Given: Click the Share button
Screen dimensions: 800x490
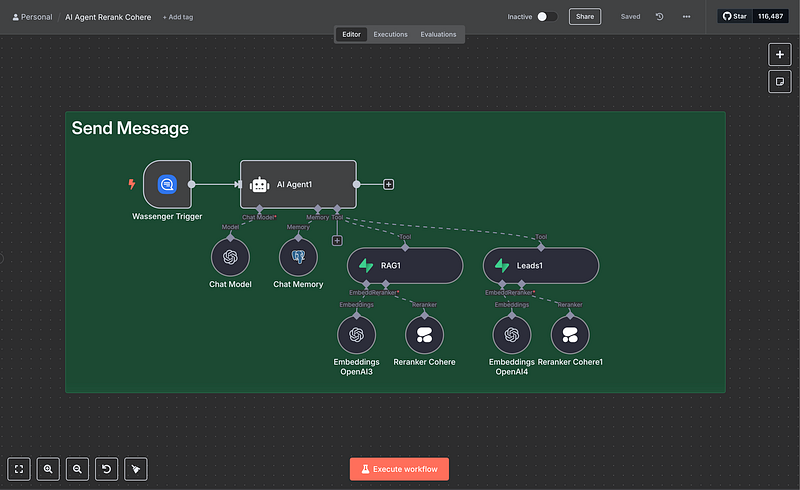Looking at the screenshot, I should (x=585, y=17).
